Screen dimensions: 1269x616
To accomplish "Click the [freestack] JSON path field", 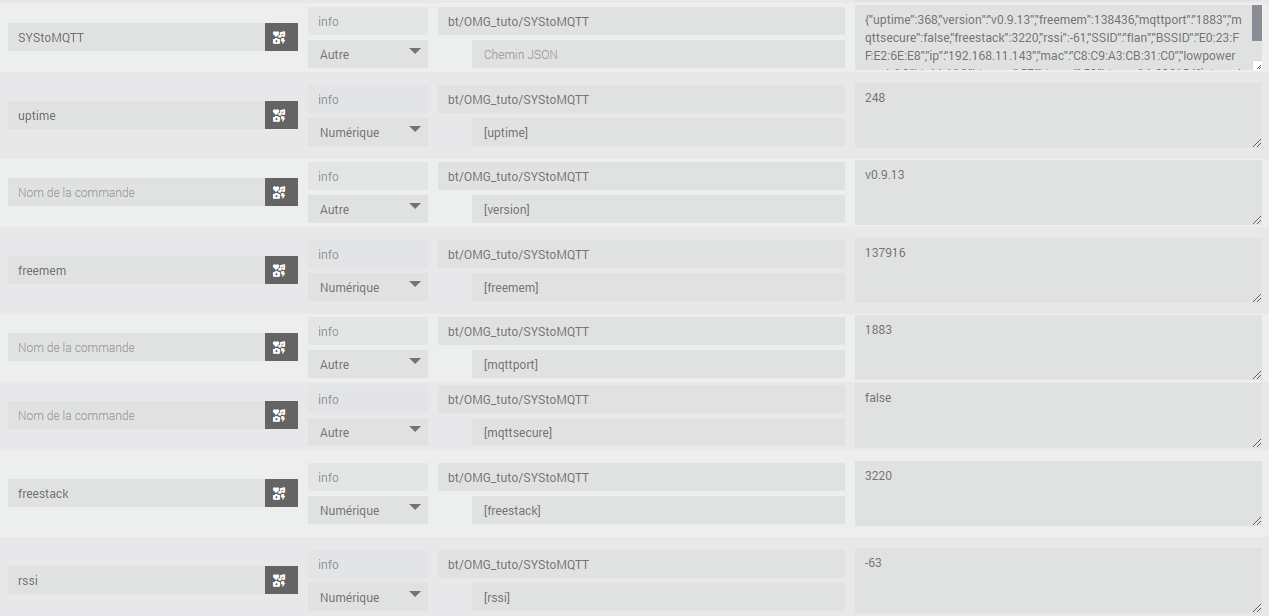I will click(x=658, y=510).
